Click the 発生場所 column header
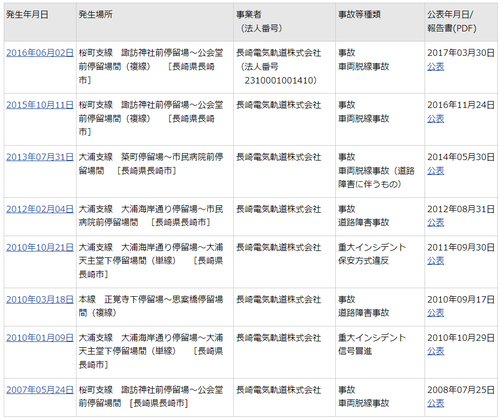Screen dimensions: 500x419 155,22
